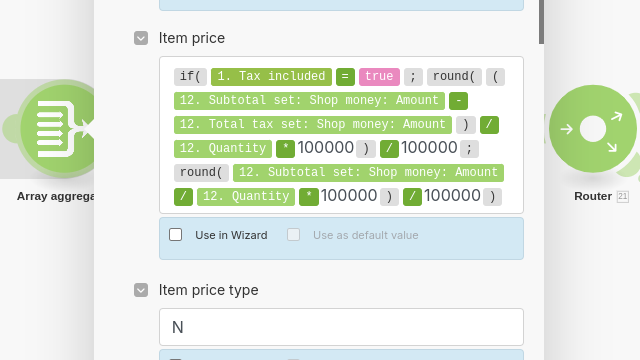Select the minus operator token
Image resolution: width=640 pixels, height=360 pixels.
pyautogui.click(x=458, y=101)
